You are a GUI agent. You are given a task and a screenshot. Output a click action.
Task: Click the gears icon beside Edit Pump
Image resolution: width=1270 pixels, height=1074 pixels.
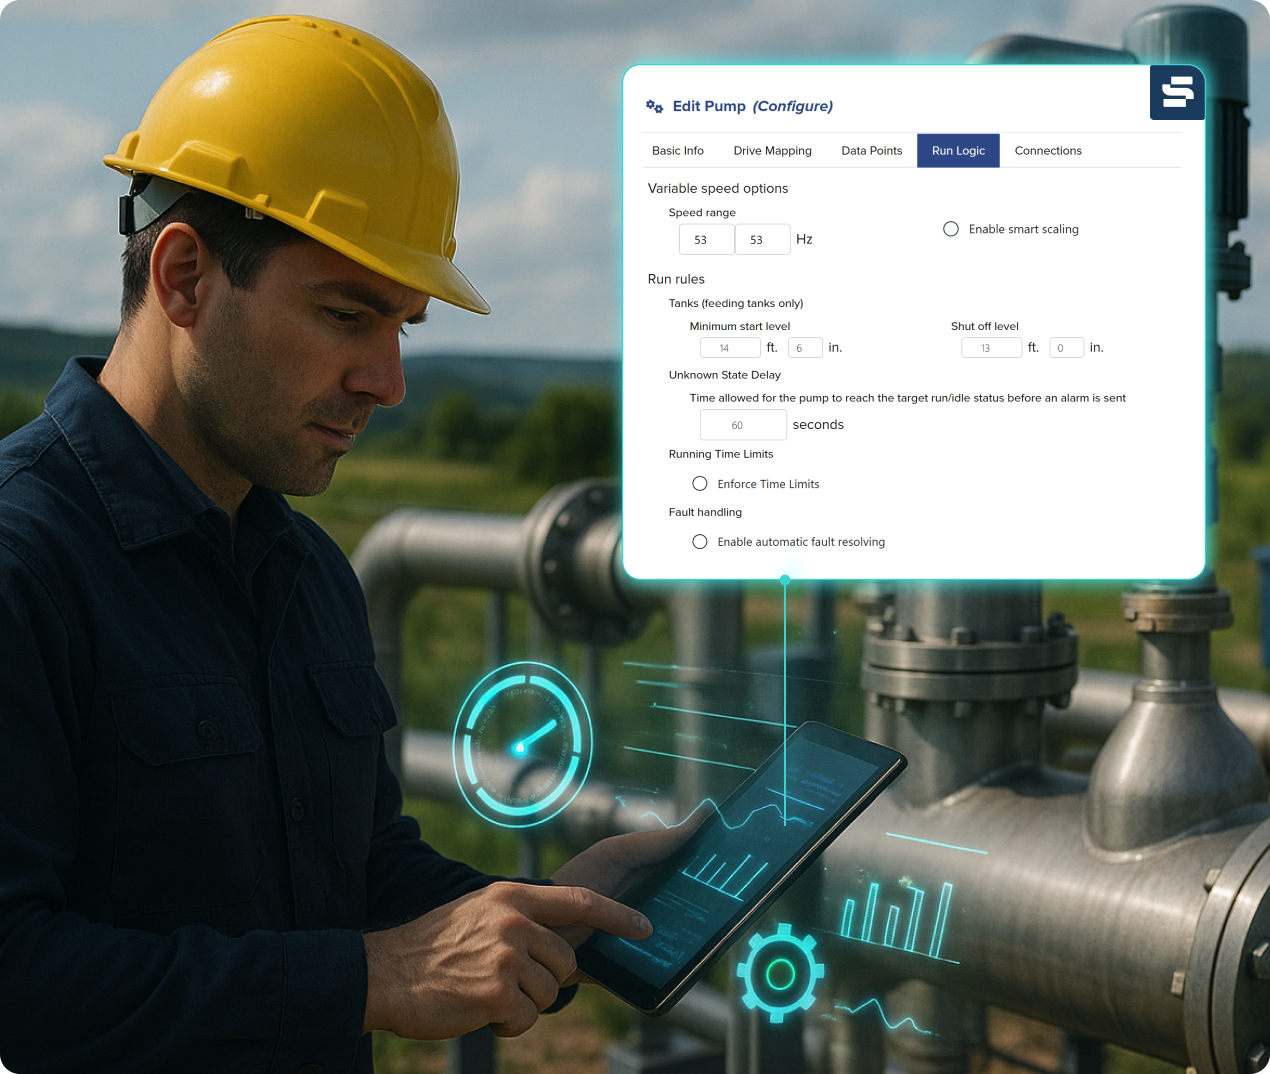coord(655,106)
